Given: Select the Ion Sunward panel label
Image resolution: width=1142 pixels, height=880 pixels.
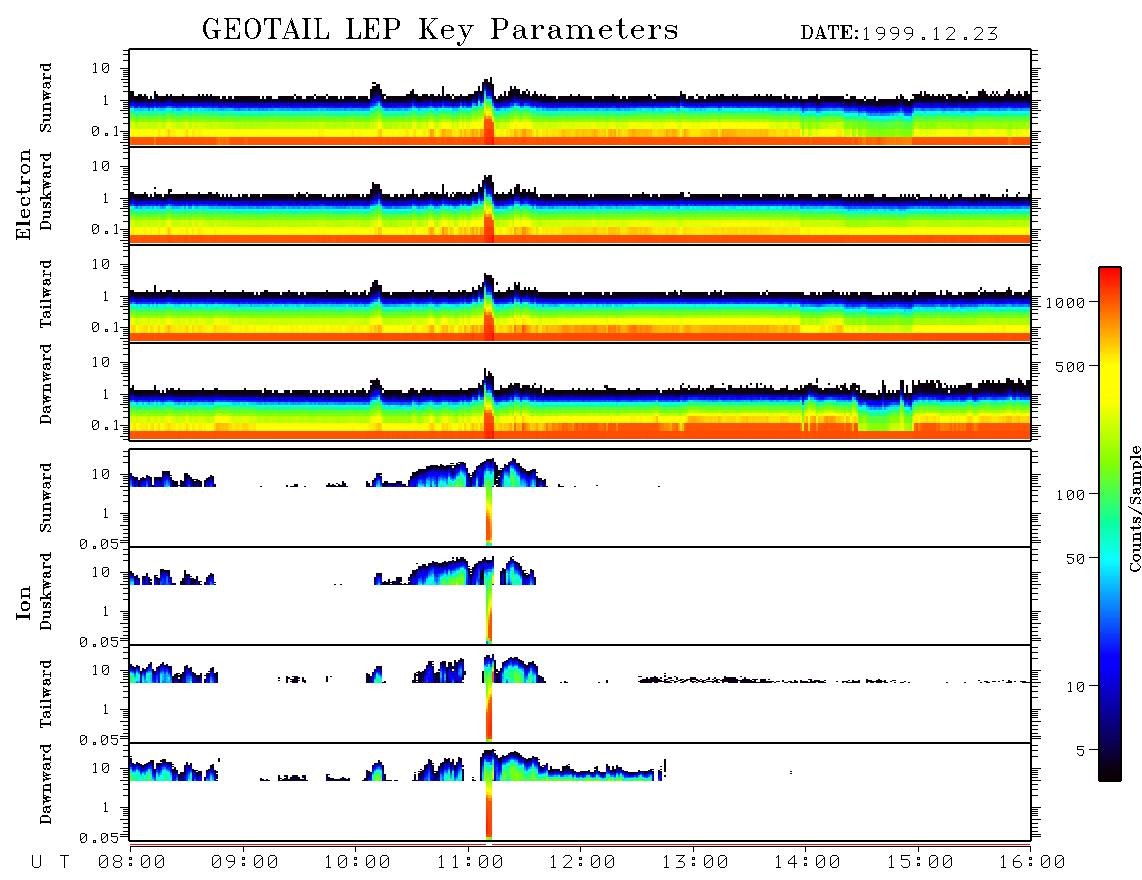Looking at the screenshot, I should 46,497.
